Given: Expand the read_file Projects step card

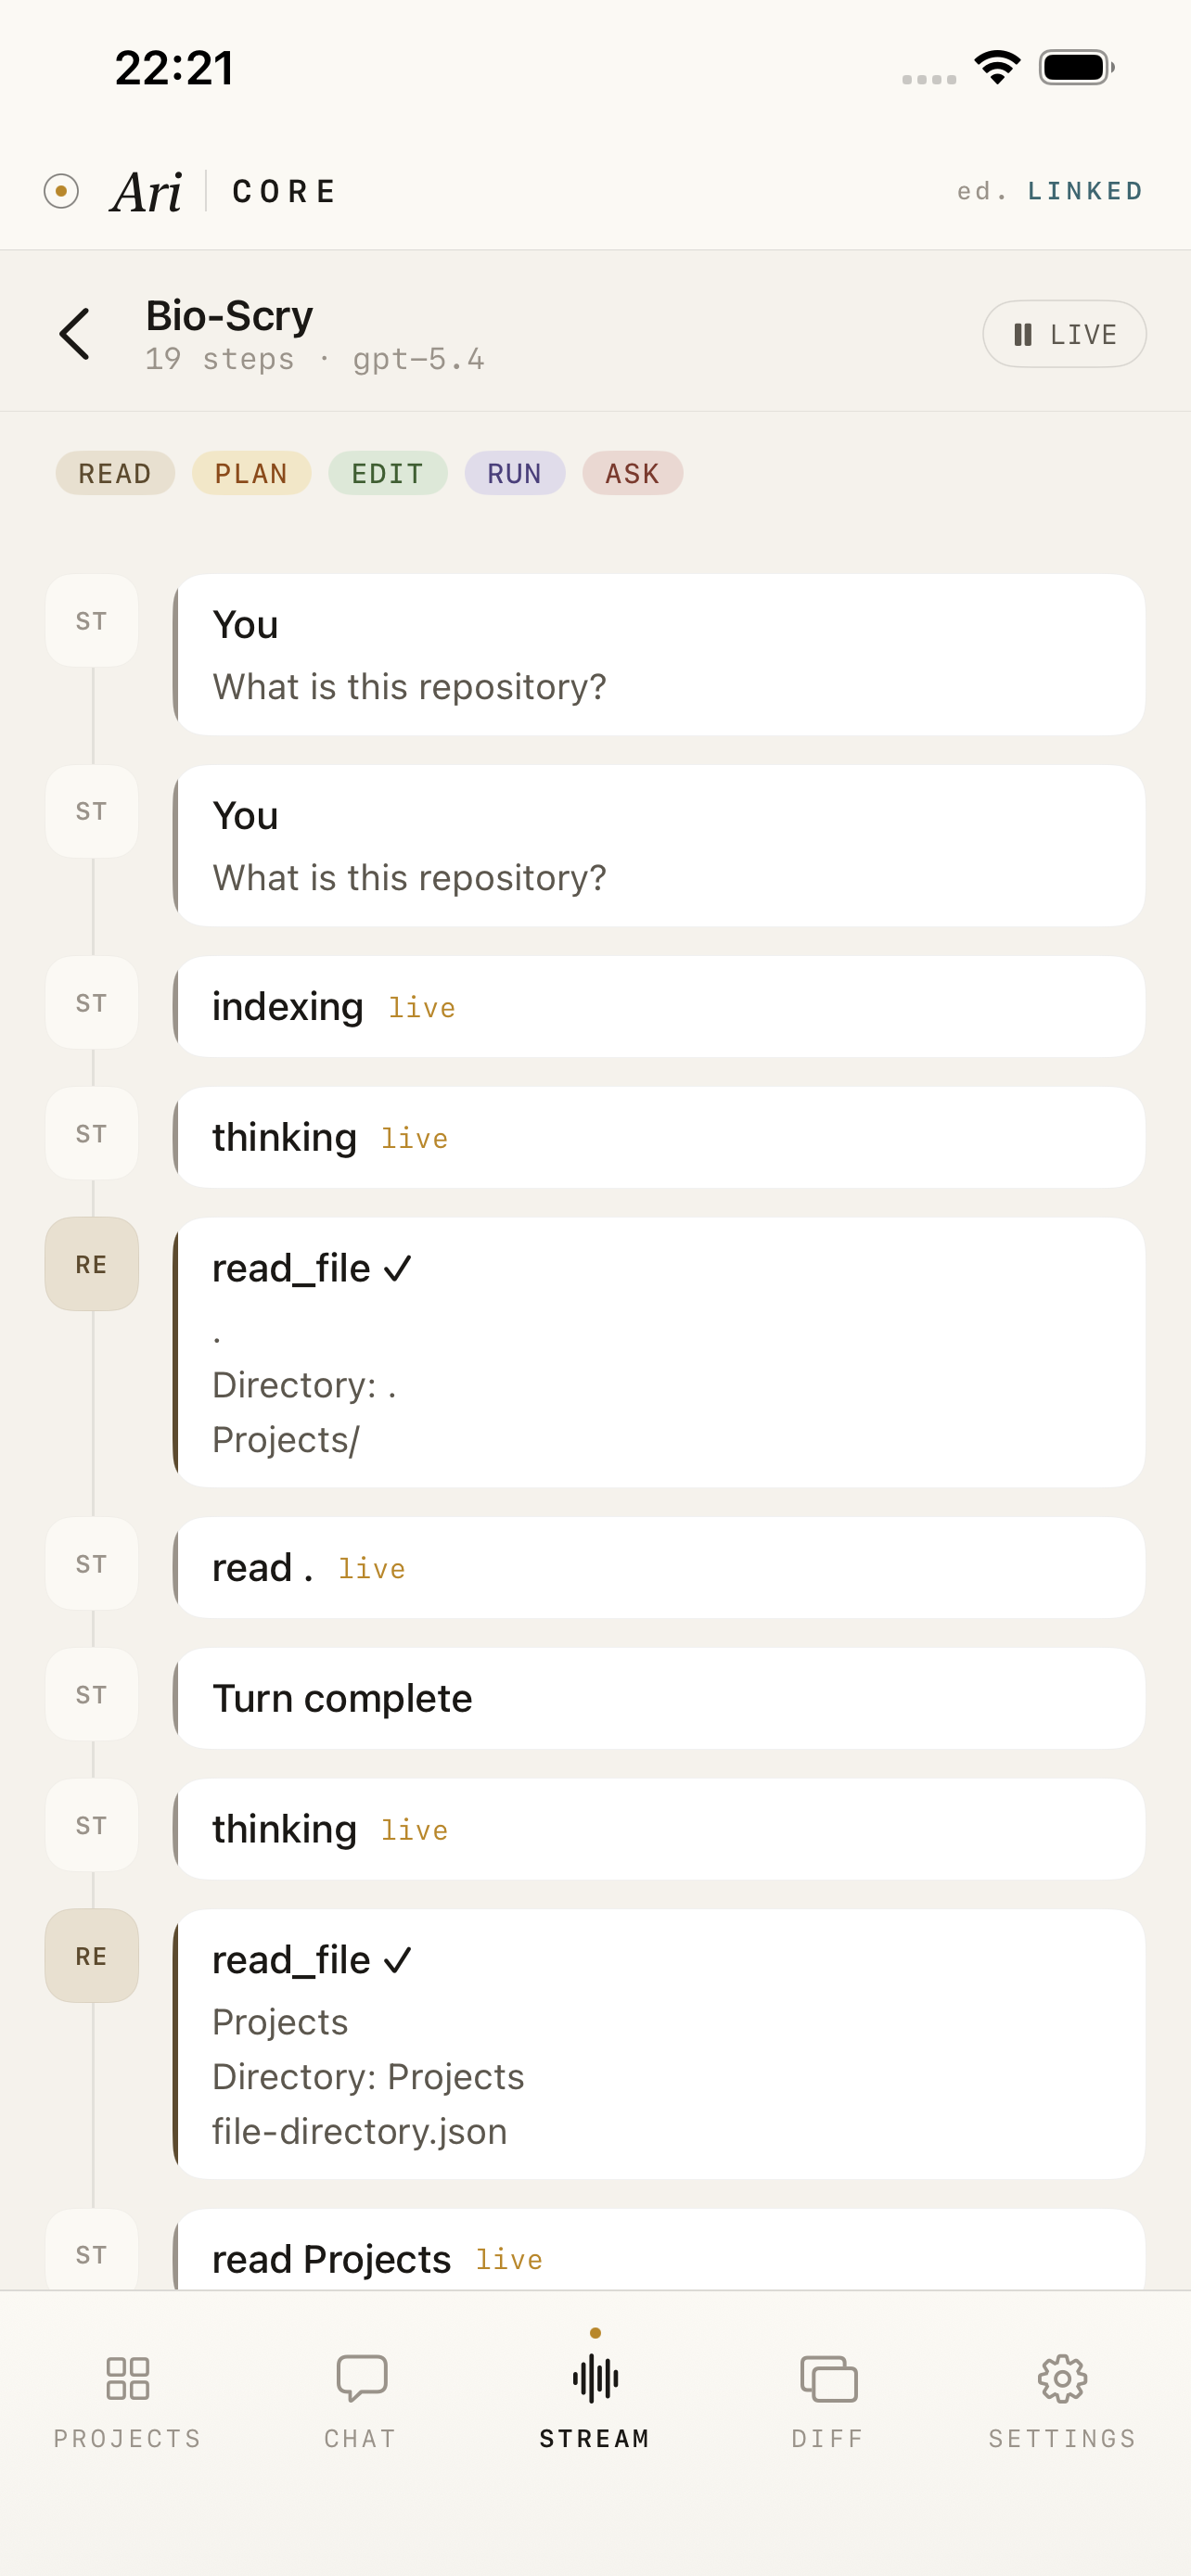Looking at the screenshot, I should (659, 2044).
